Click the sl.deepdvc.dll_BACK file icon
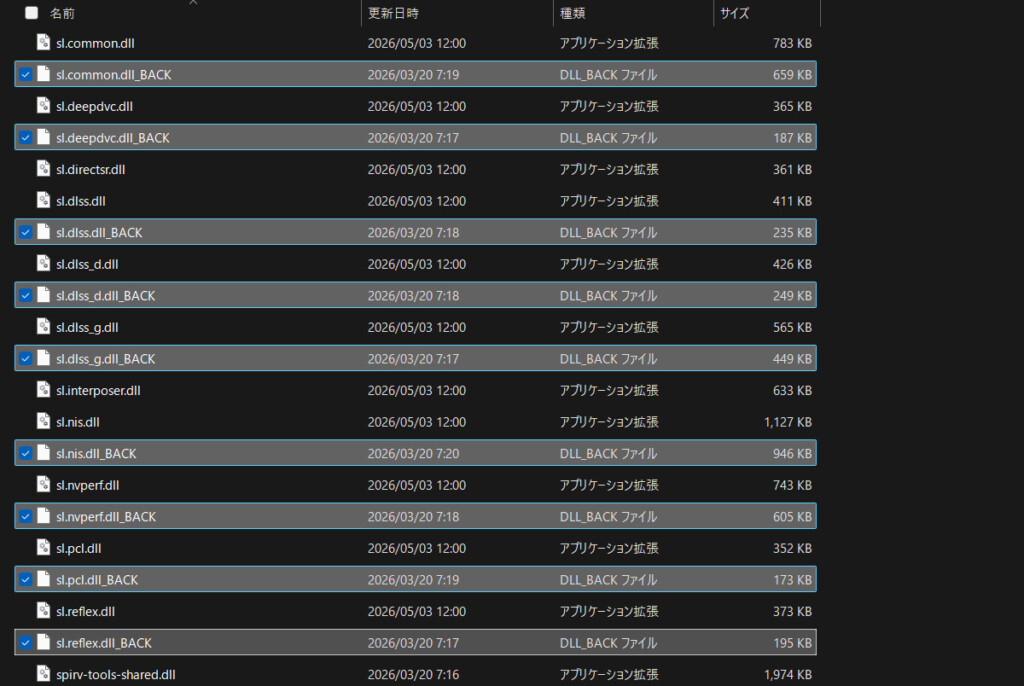Viewport: 1024px width, 686px height. click(44, 137)
